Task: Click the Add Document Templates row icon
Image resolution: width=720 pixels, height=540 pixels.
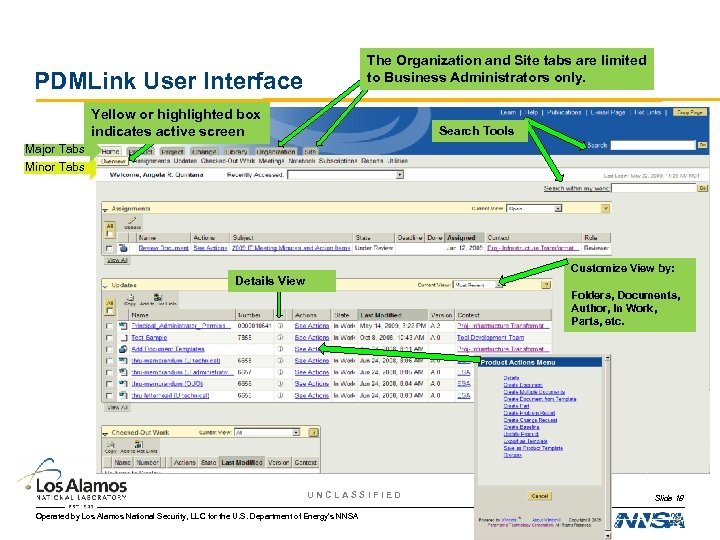Action: point(123,349)
